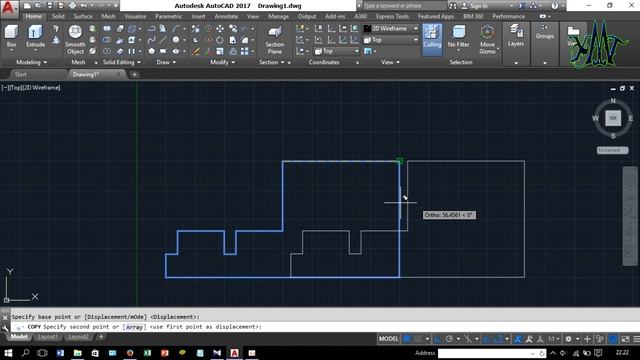Toggle Isometric Drafting in status bar
Screen dimensions: 640x360
point(468,339)
